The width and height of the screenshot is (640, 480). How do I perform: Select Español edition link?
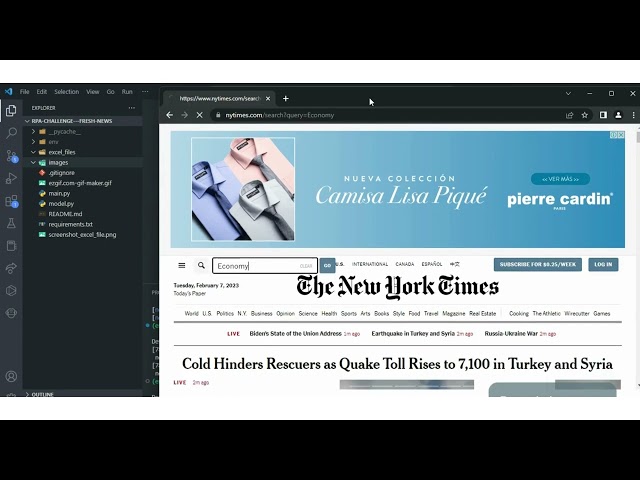[432, 264]
